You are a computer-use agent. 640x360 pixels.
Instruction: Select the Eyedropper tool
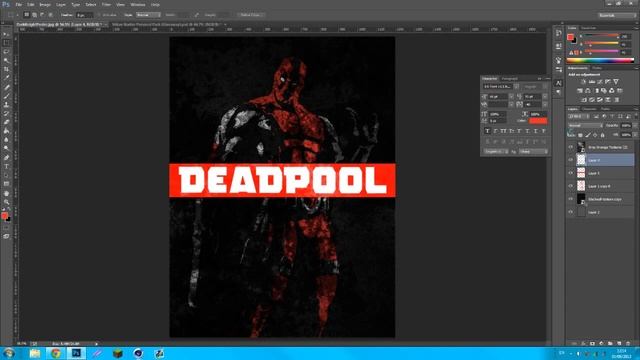(6, 78)
